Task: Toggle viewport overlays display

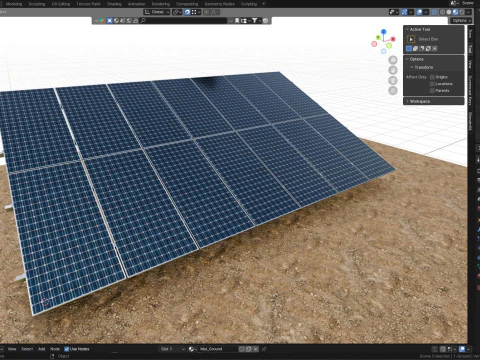Action: pos(419,12)
